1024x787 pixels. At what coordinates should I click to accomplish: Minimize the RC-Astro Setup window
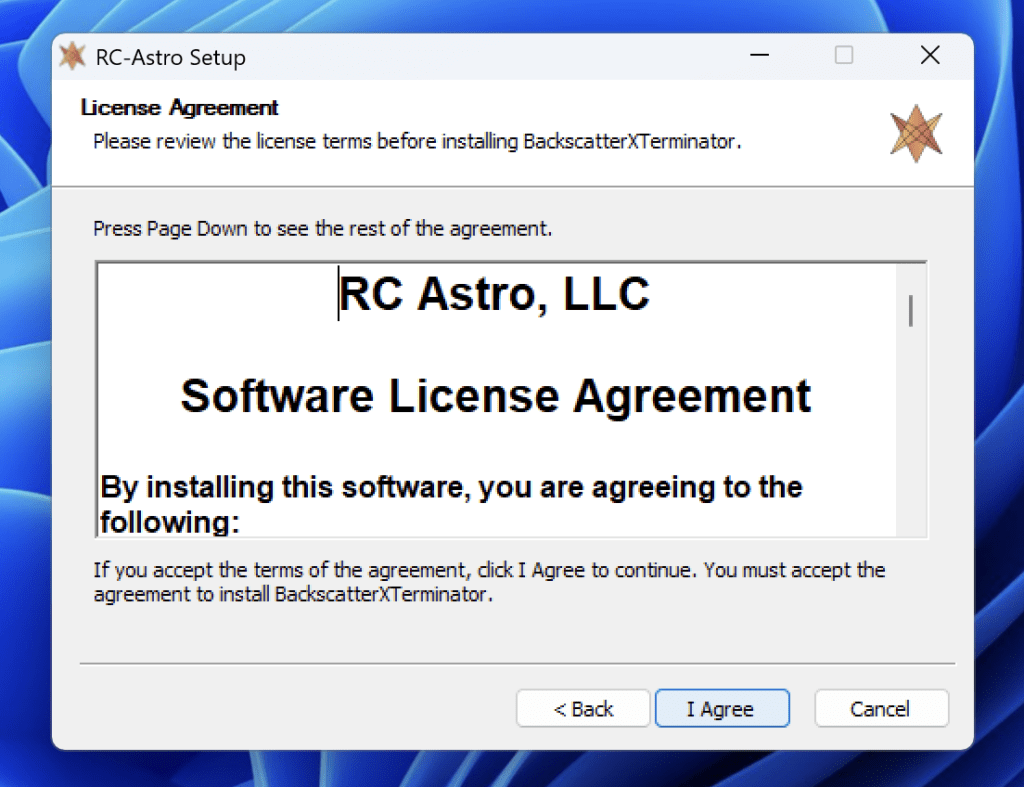point(759,56)
